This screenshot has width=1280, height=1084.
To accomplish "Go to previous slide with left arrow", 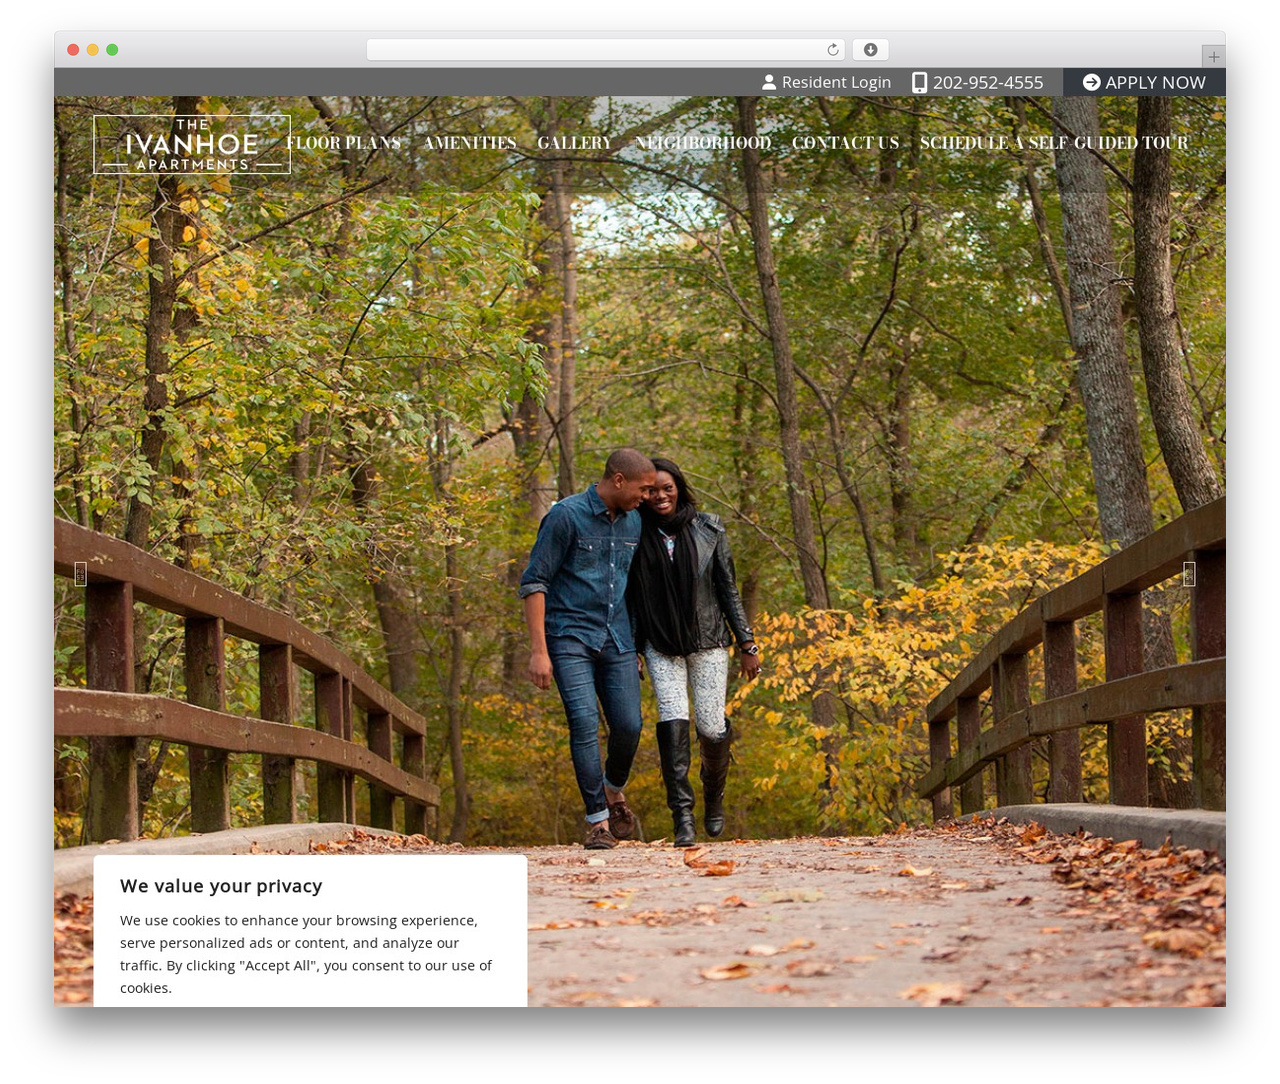I will (x=81, y=574).
